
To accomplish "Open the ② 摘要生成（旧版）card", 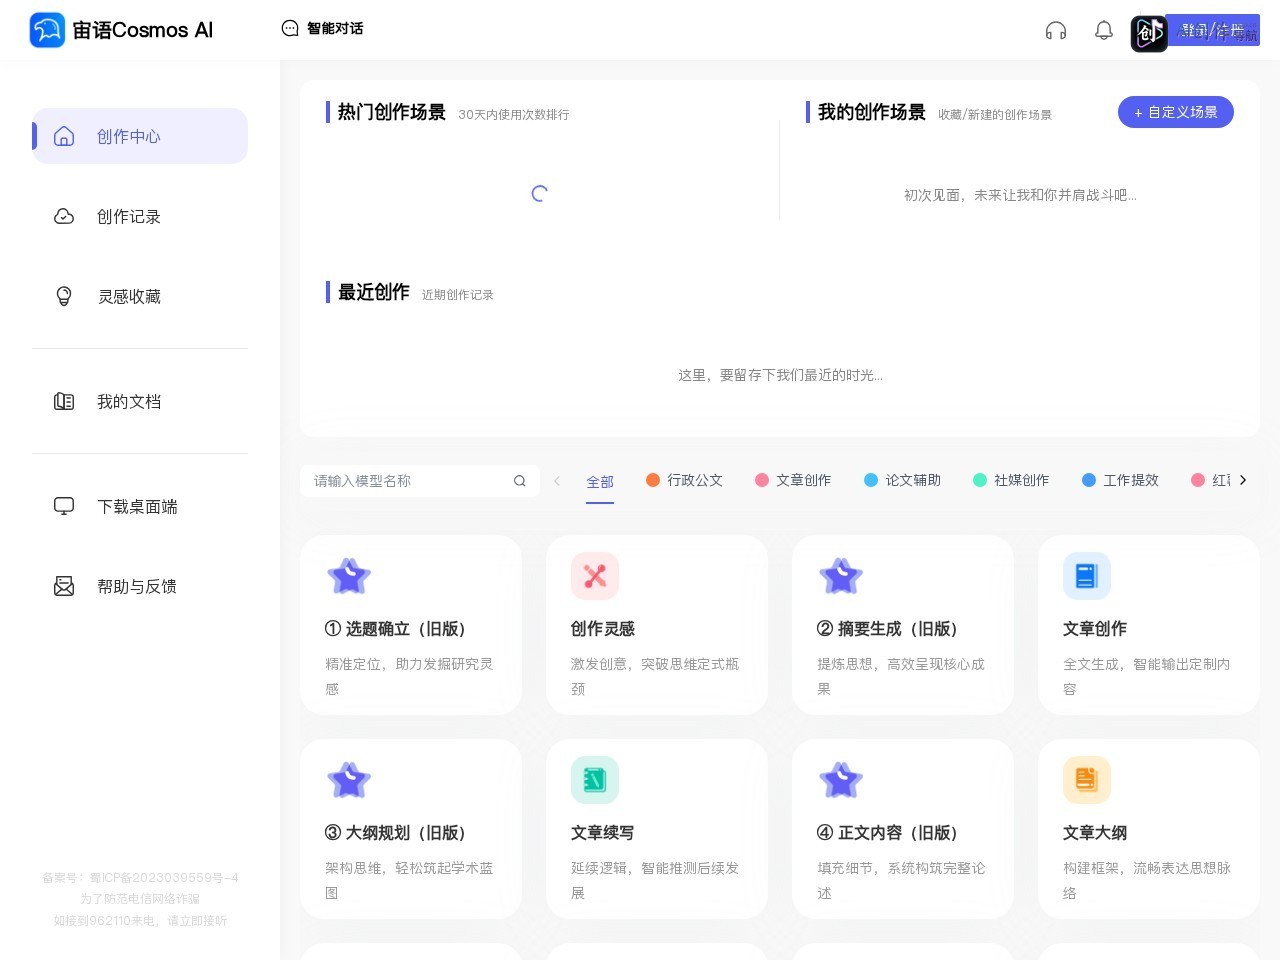I will (903, 625).
